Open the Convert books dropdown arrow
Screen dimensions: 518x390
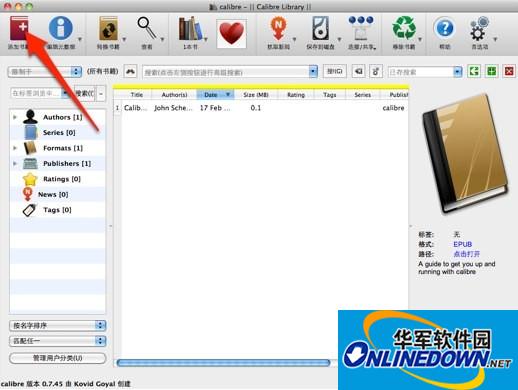pyautogui.click(x=124, y=39)
